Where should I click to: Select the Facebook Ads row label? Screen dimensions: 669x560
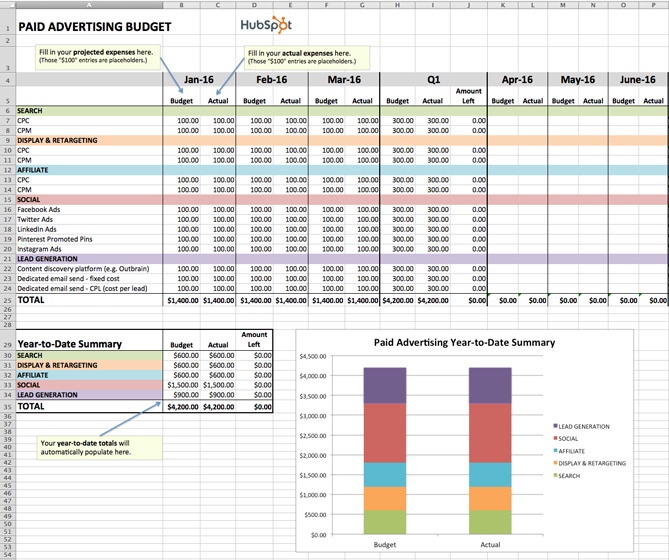point(42,209)
